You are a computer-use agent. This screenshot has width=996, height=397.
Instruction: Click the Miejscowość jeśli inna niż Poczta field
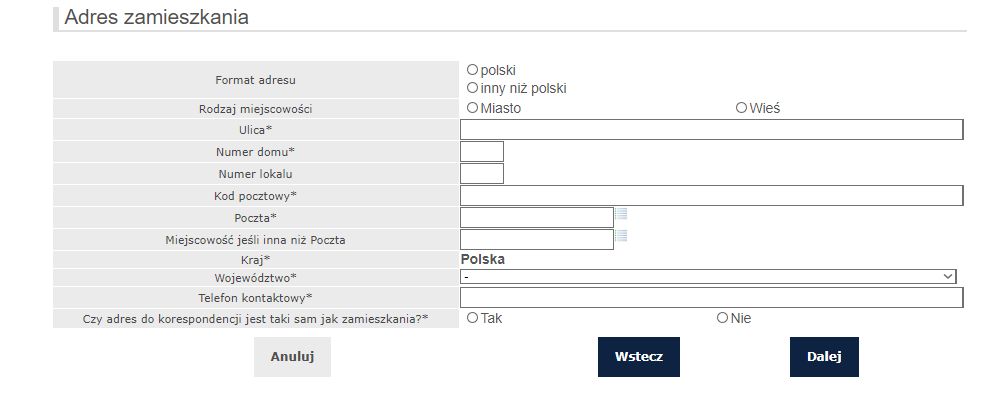pyautogui.click(x=537, y=239)
